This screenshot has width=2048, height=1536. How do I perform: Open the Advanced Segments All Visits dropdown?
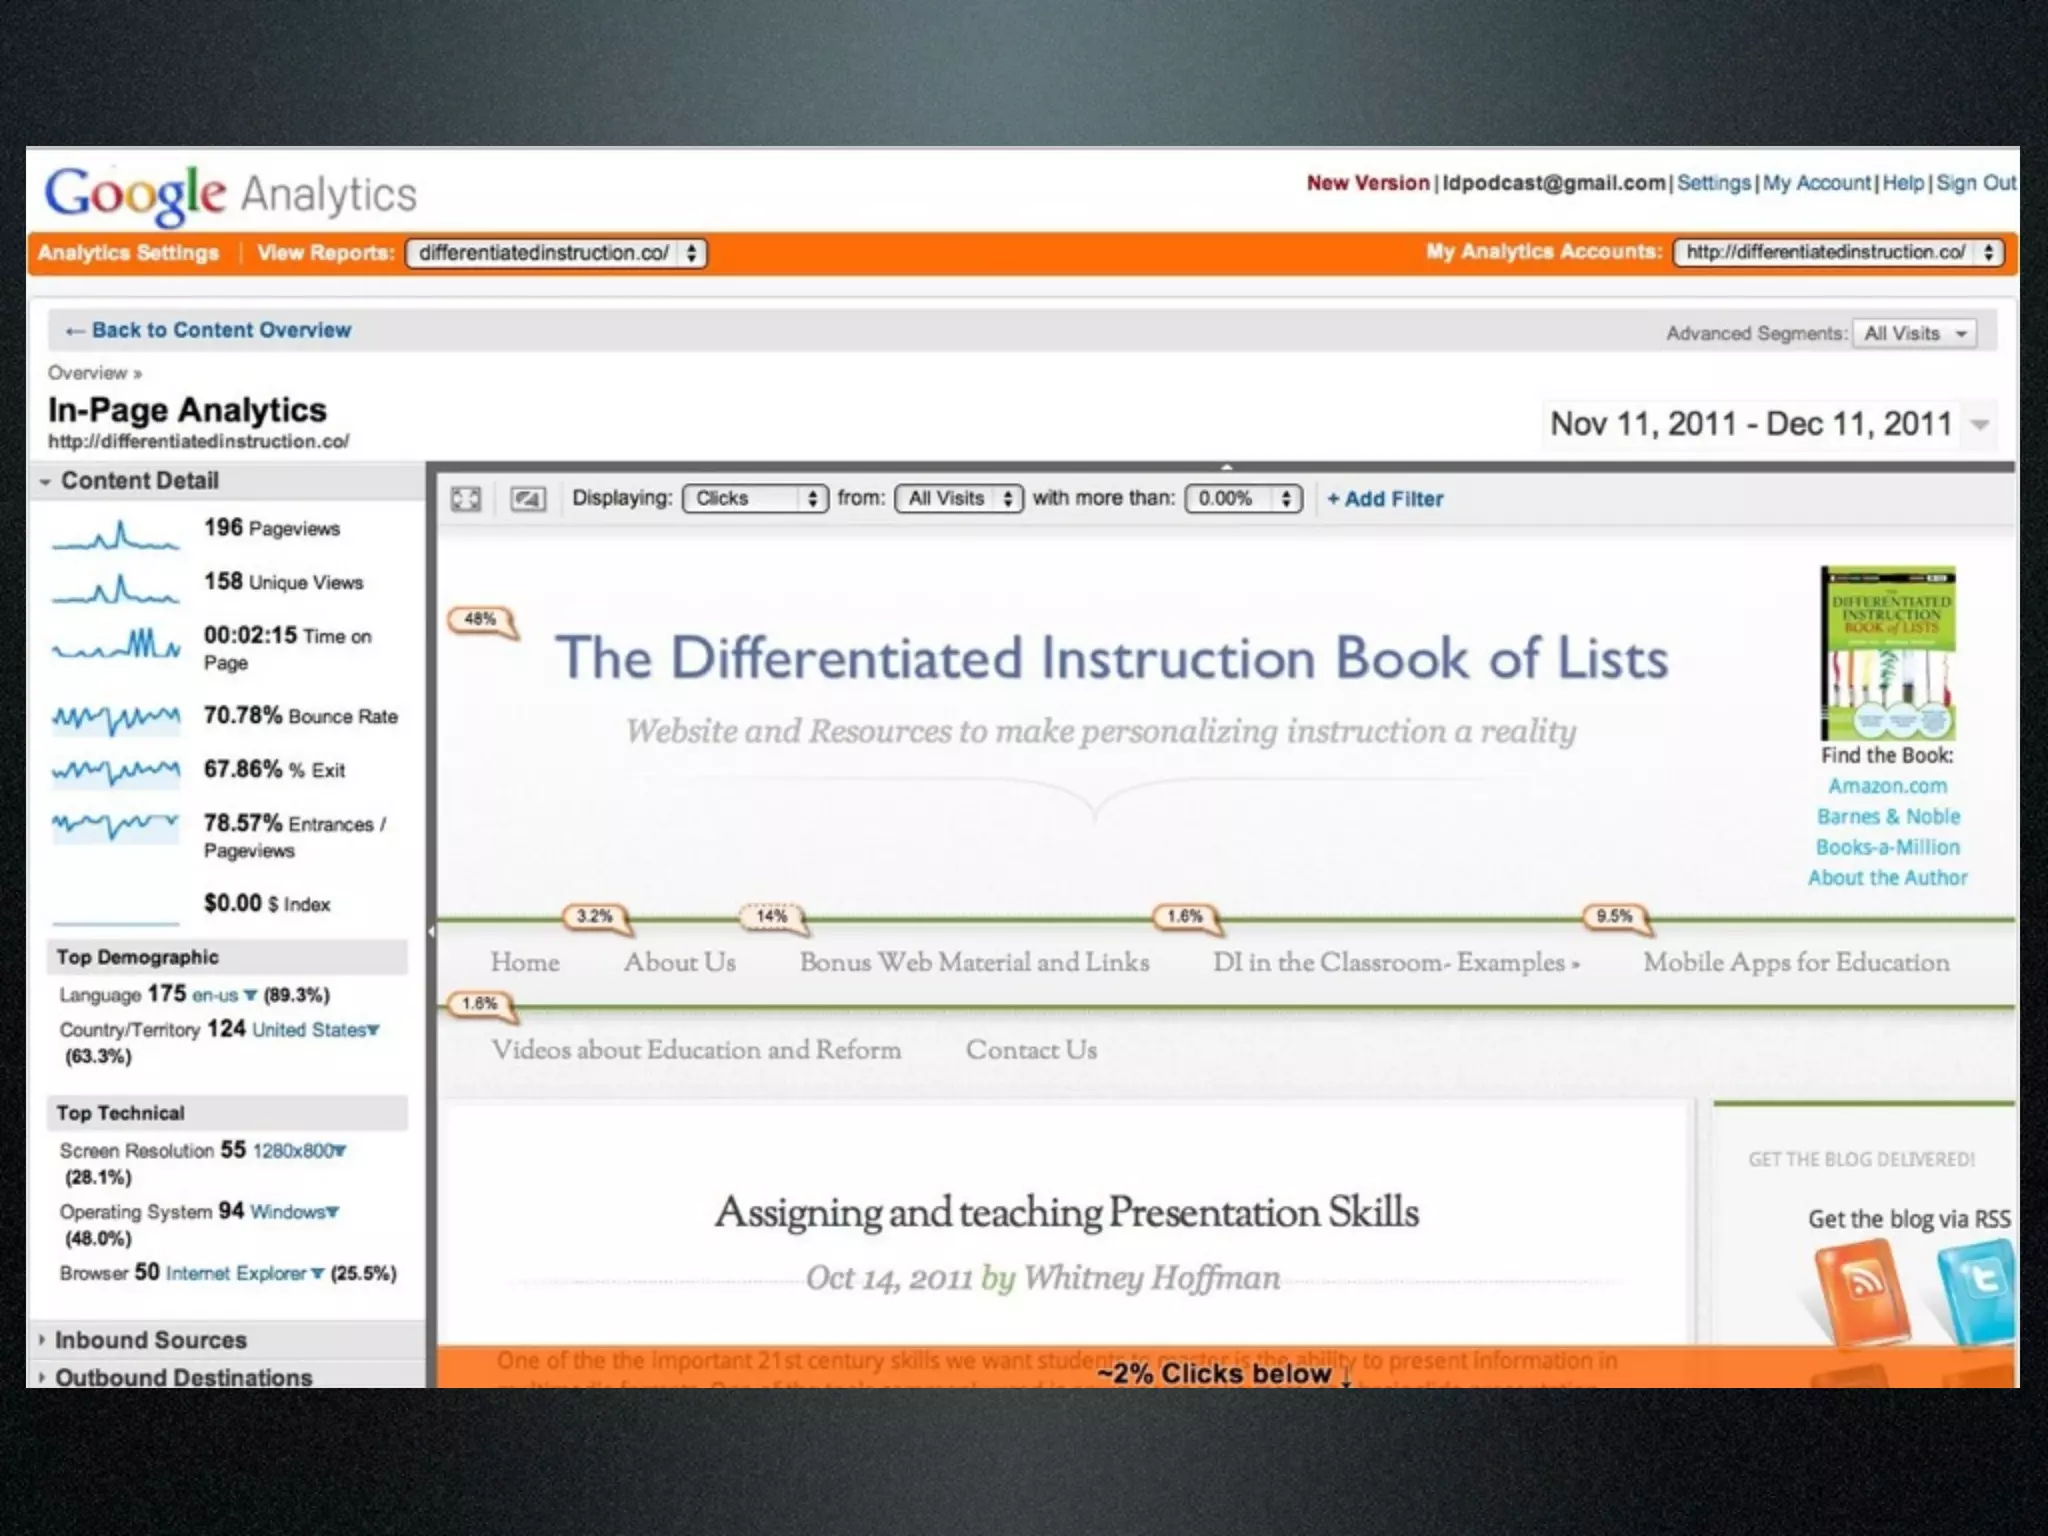[x=1914, y=333]
